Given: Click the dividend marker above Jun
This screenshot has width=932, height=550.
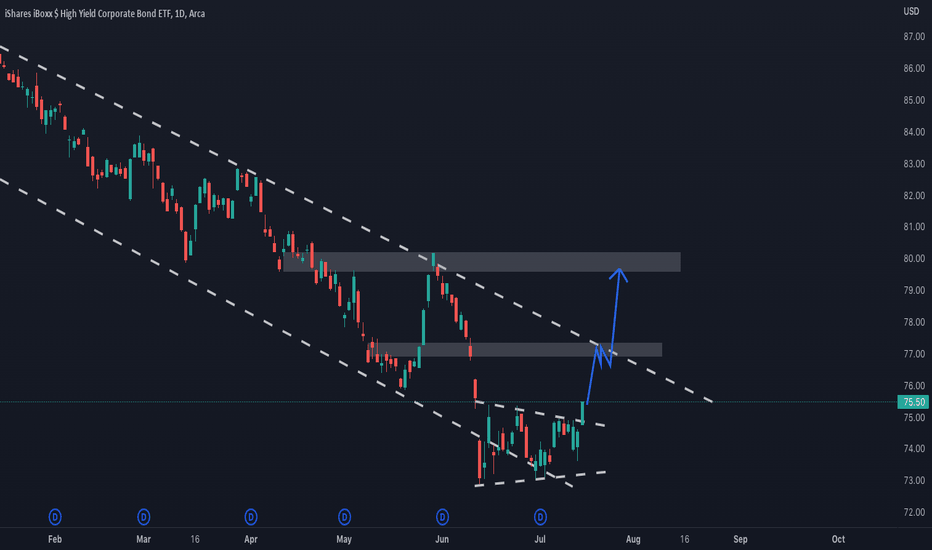Looking at the screenshot, I should (442, 517).
